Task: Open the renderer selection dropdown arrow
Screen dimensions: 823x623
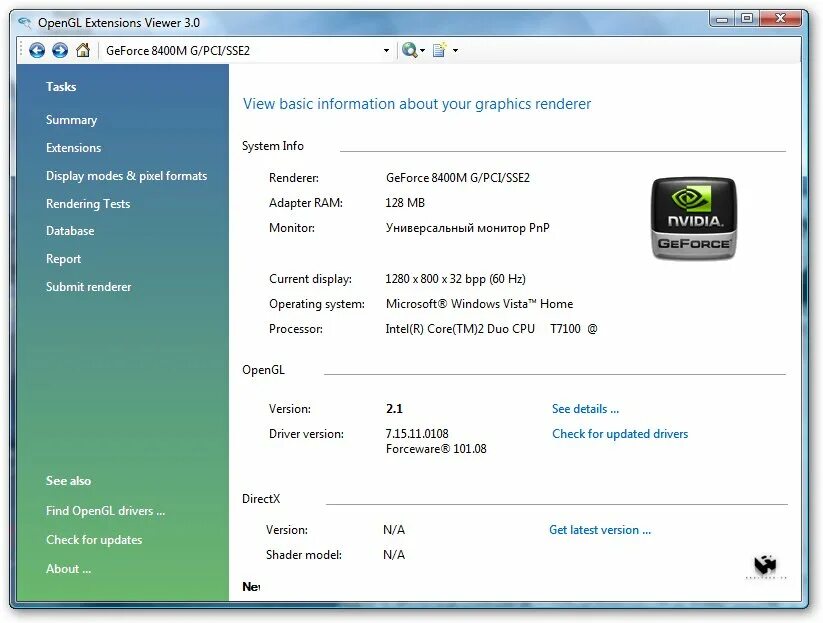Action: [x=386, y=50]
